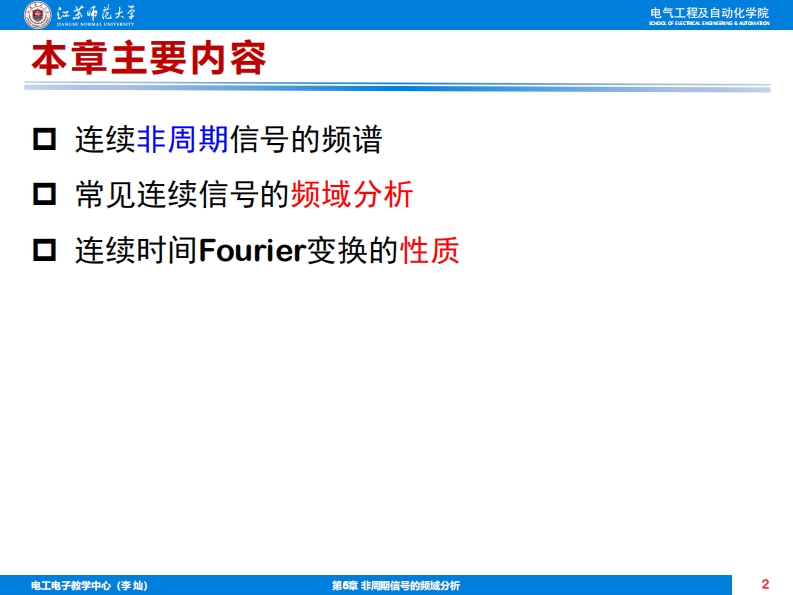Check the square bullet before 连续非周期信号的频谱
Screen dimensions: 793x595
(x=44, y=139)
